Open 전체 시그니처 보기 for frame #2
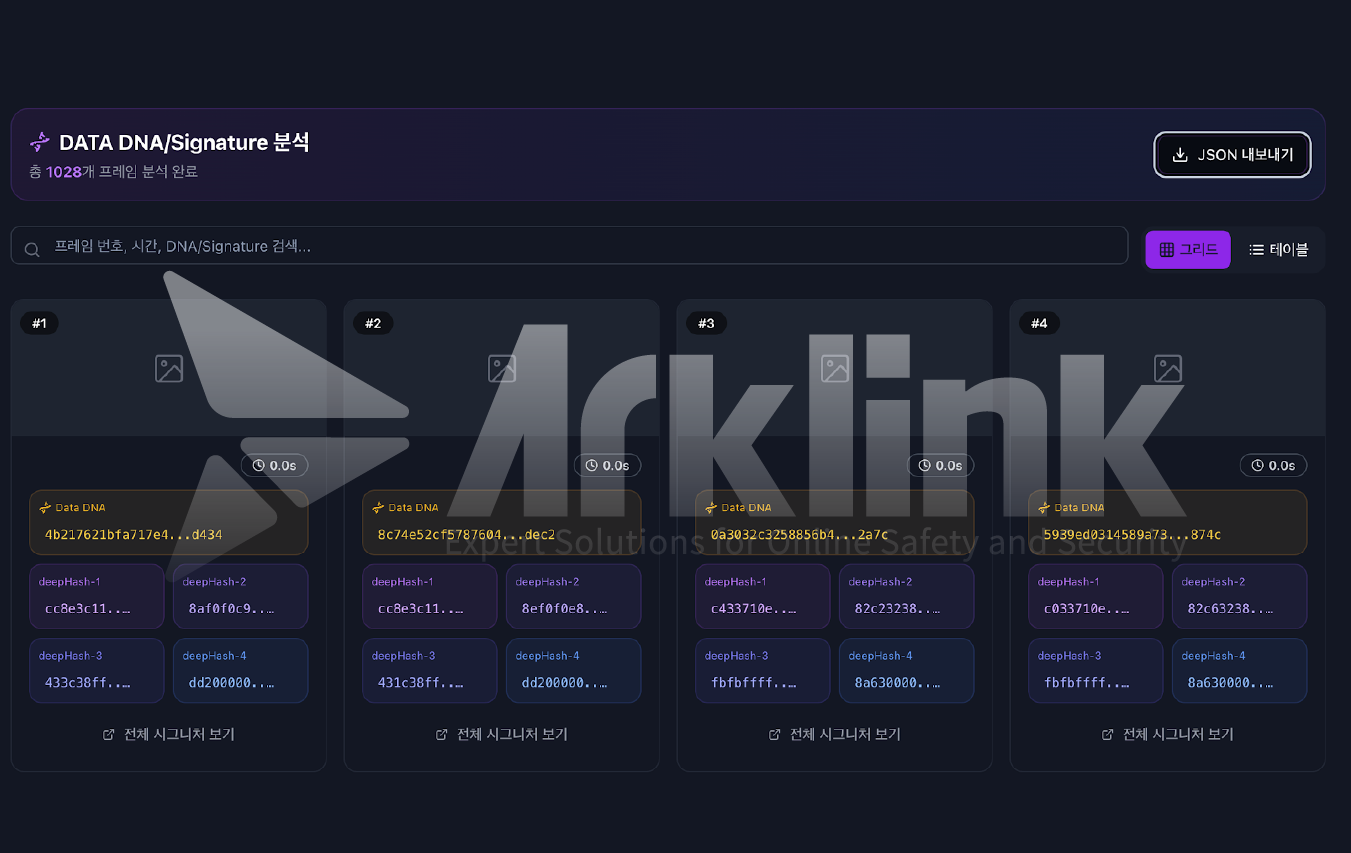Image resolution: width=1351 pixels, height=853 pixels. 501,734
